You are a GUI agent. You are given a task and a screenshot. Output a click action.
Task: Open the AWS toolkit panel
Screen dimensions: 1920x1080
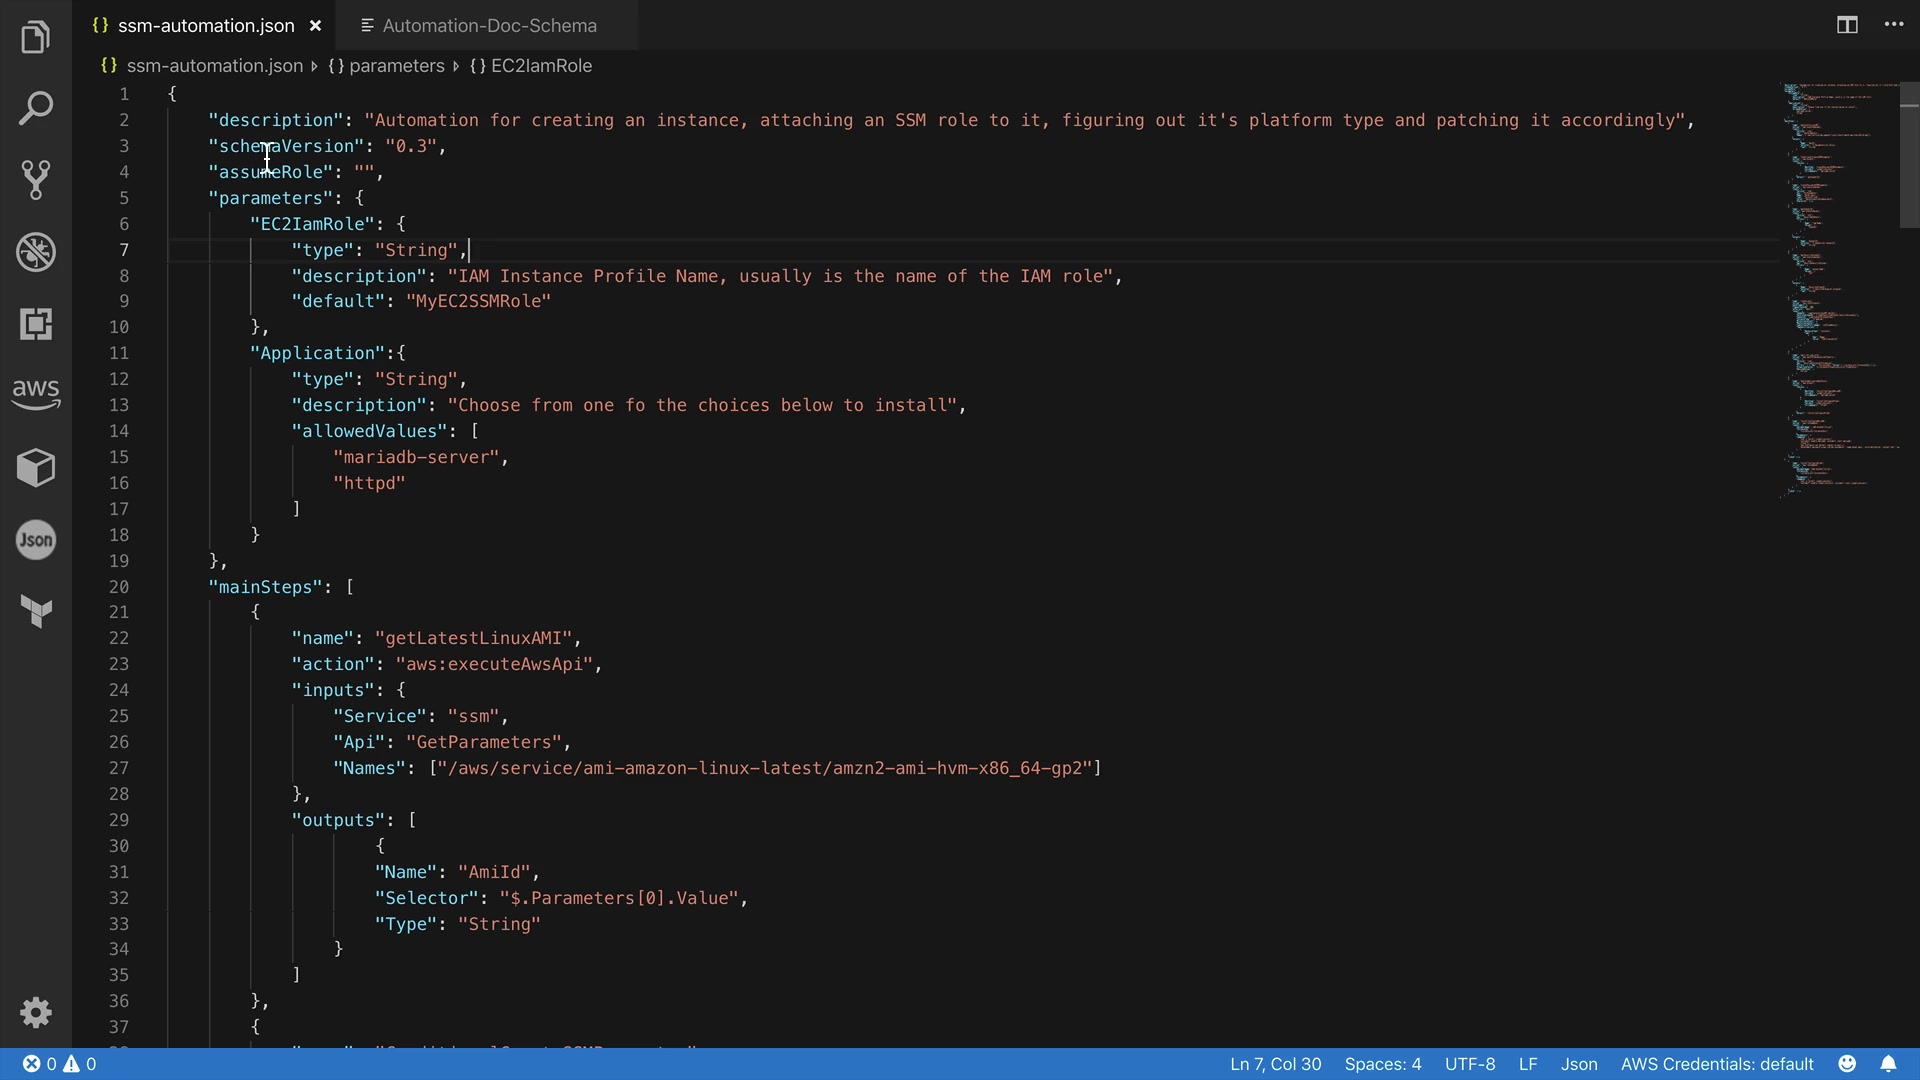pos(36,394)
